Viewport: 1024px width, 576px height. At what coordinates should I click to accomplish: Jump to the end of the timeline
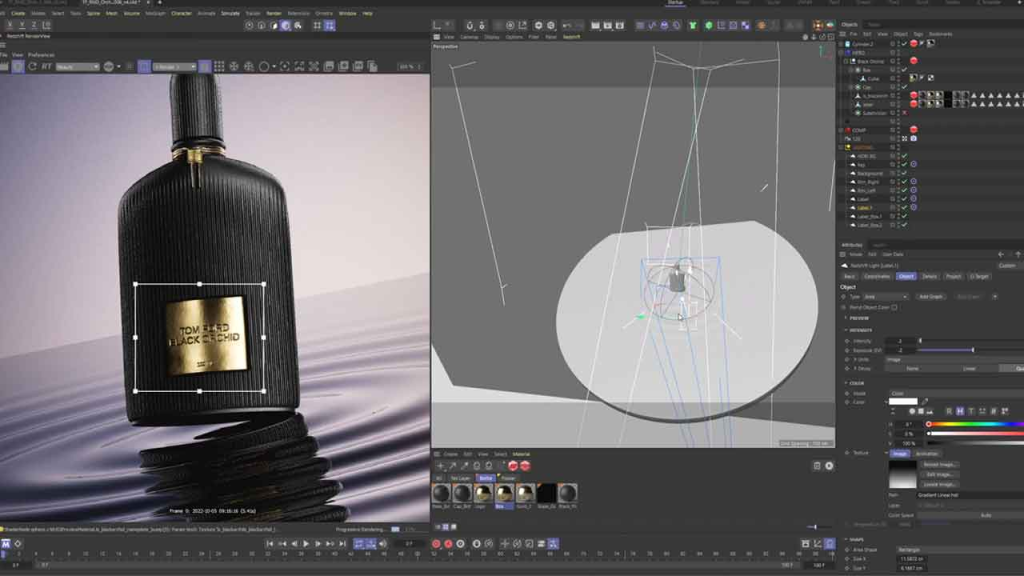pyautogui.click(x=342, y=543)
